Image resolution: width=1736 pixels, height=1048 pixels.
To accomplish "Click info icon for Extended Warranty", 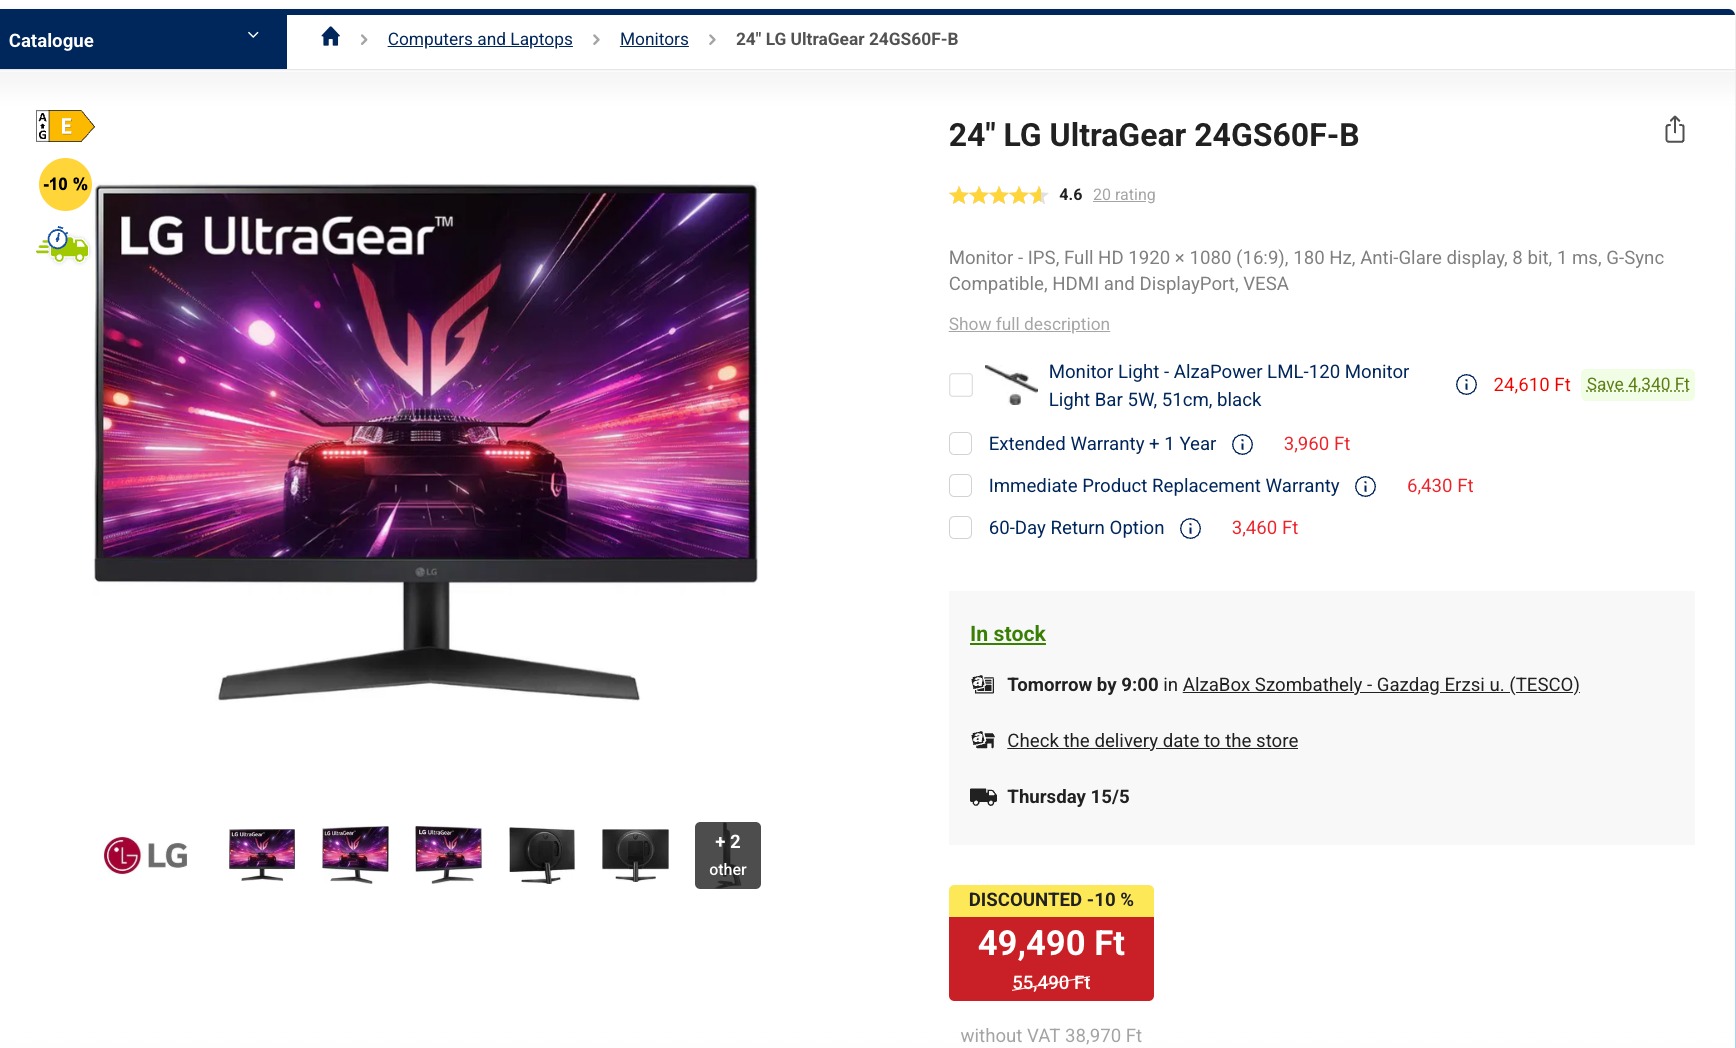I will tap(1242, 444).
